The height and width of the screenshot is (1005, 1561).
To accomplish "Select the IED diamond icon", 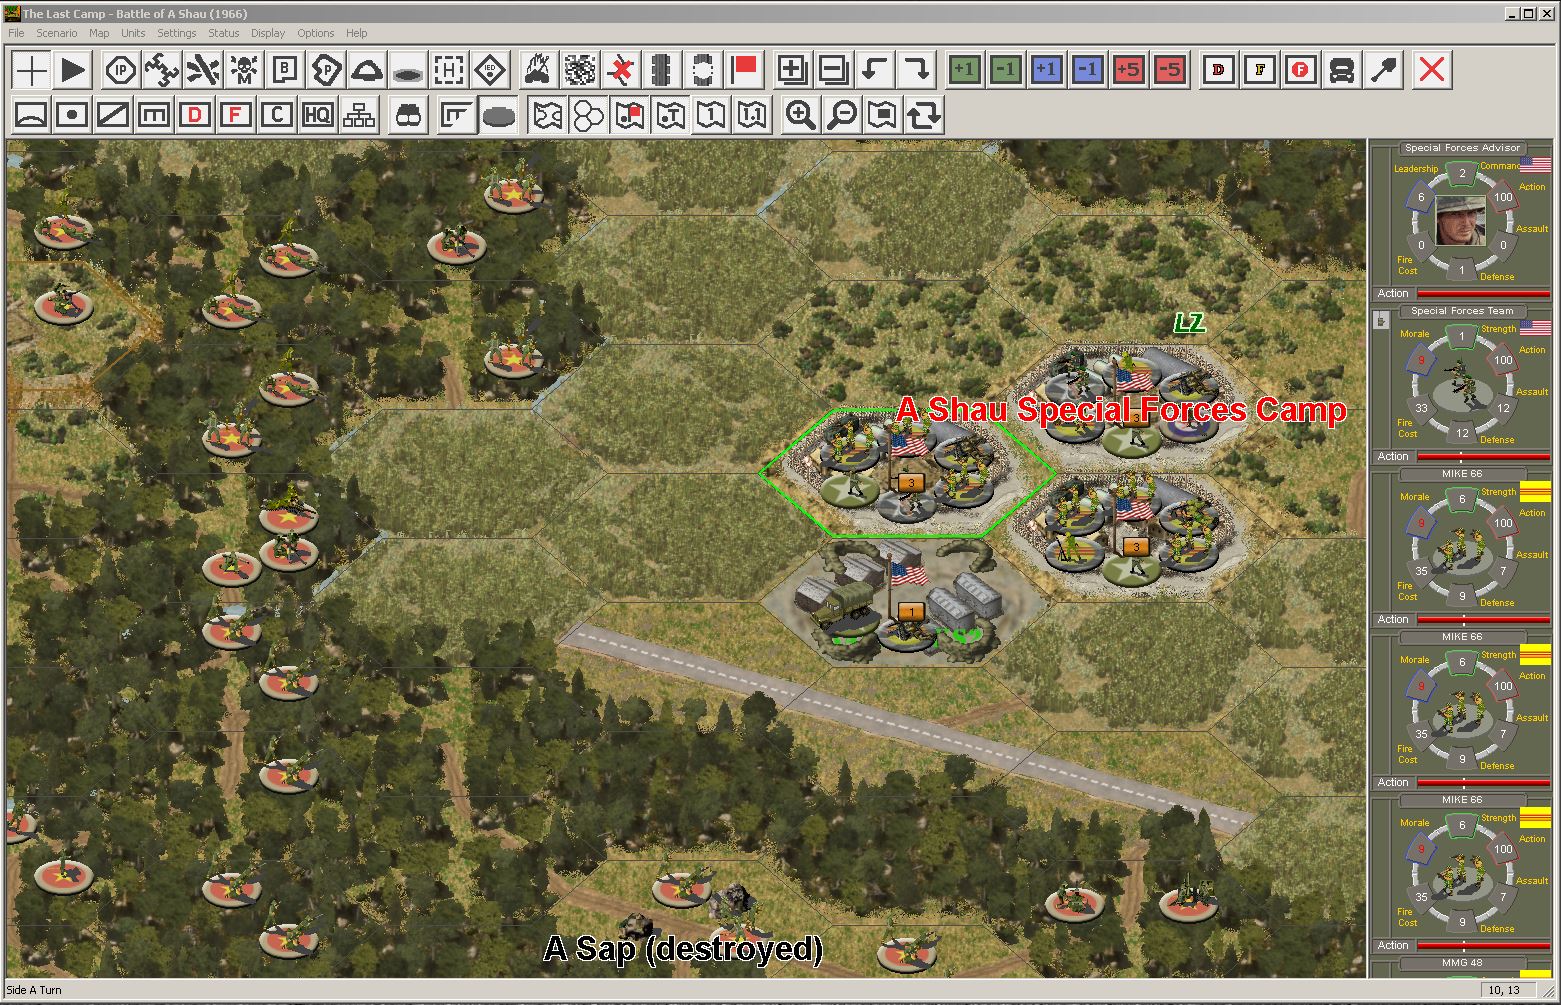I will [490, 70].
